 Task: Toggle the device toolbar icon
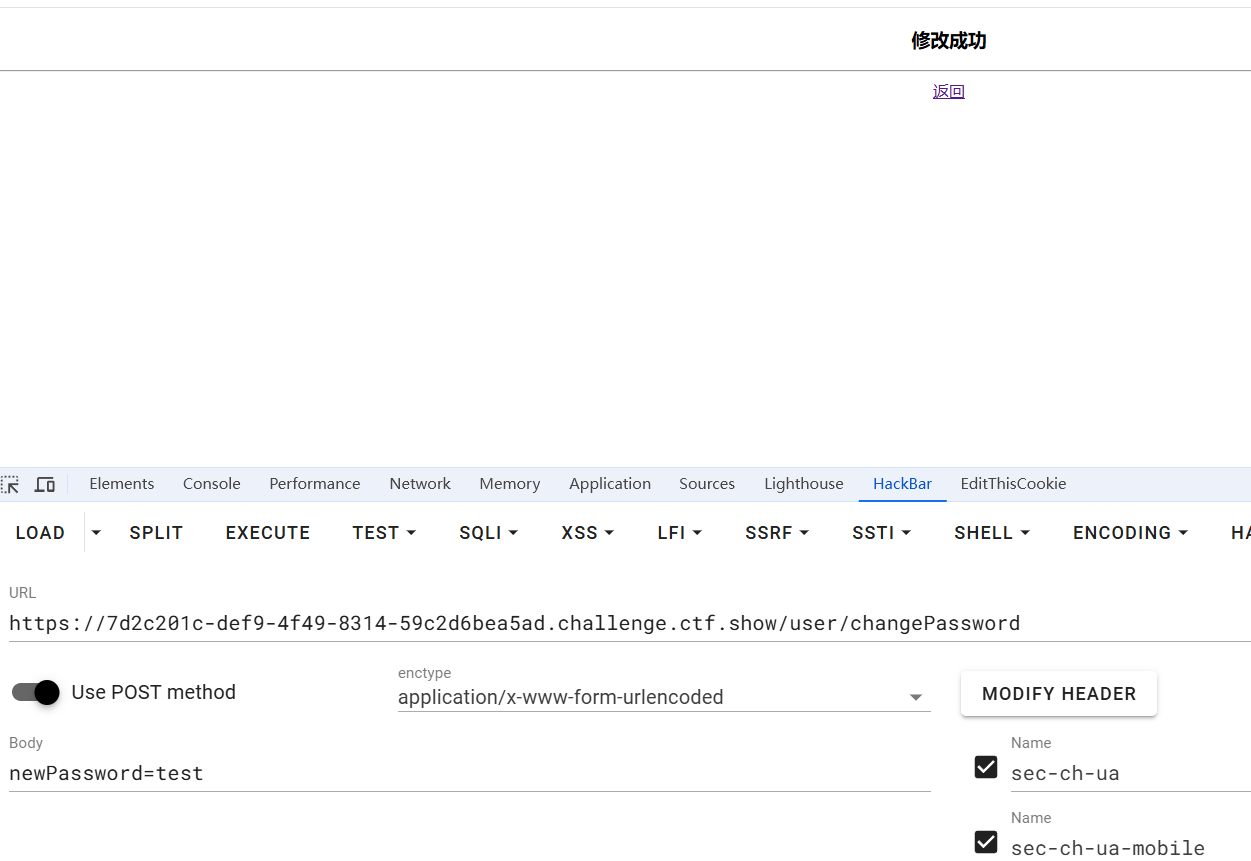[45, 485]
